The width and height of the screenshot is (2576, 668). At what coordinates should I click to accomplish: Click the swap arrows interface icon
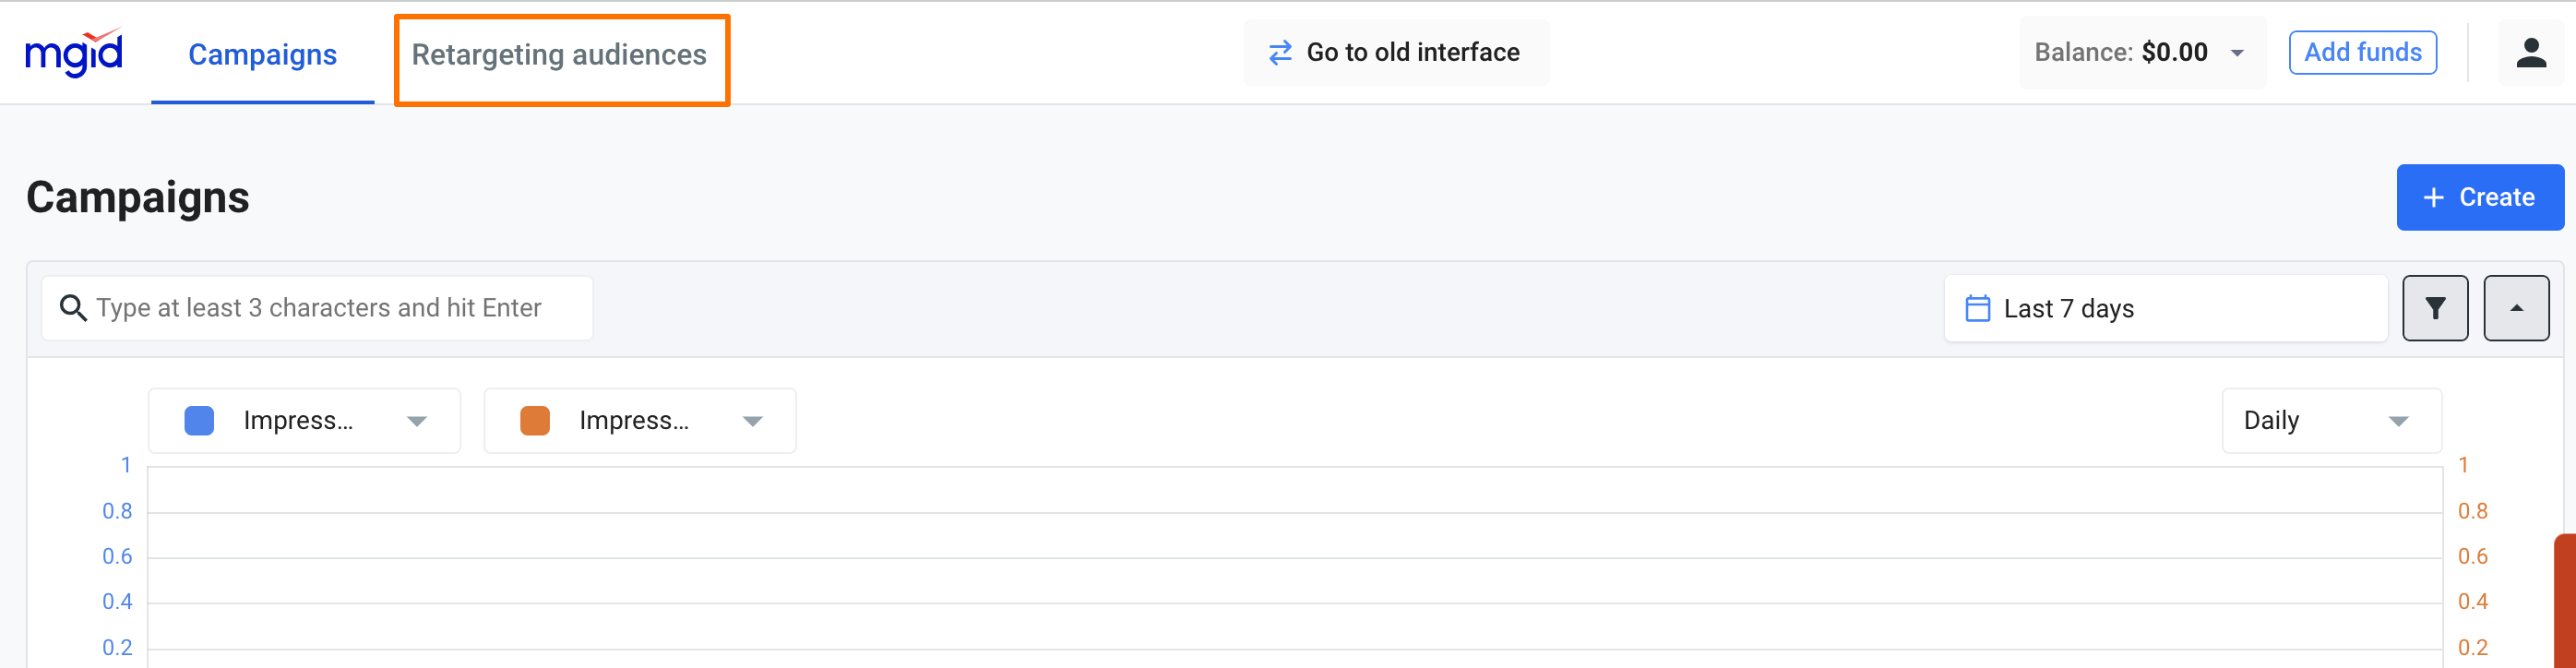tap(1279, 53)
